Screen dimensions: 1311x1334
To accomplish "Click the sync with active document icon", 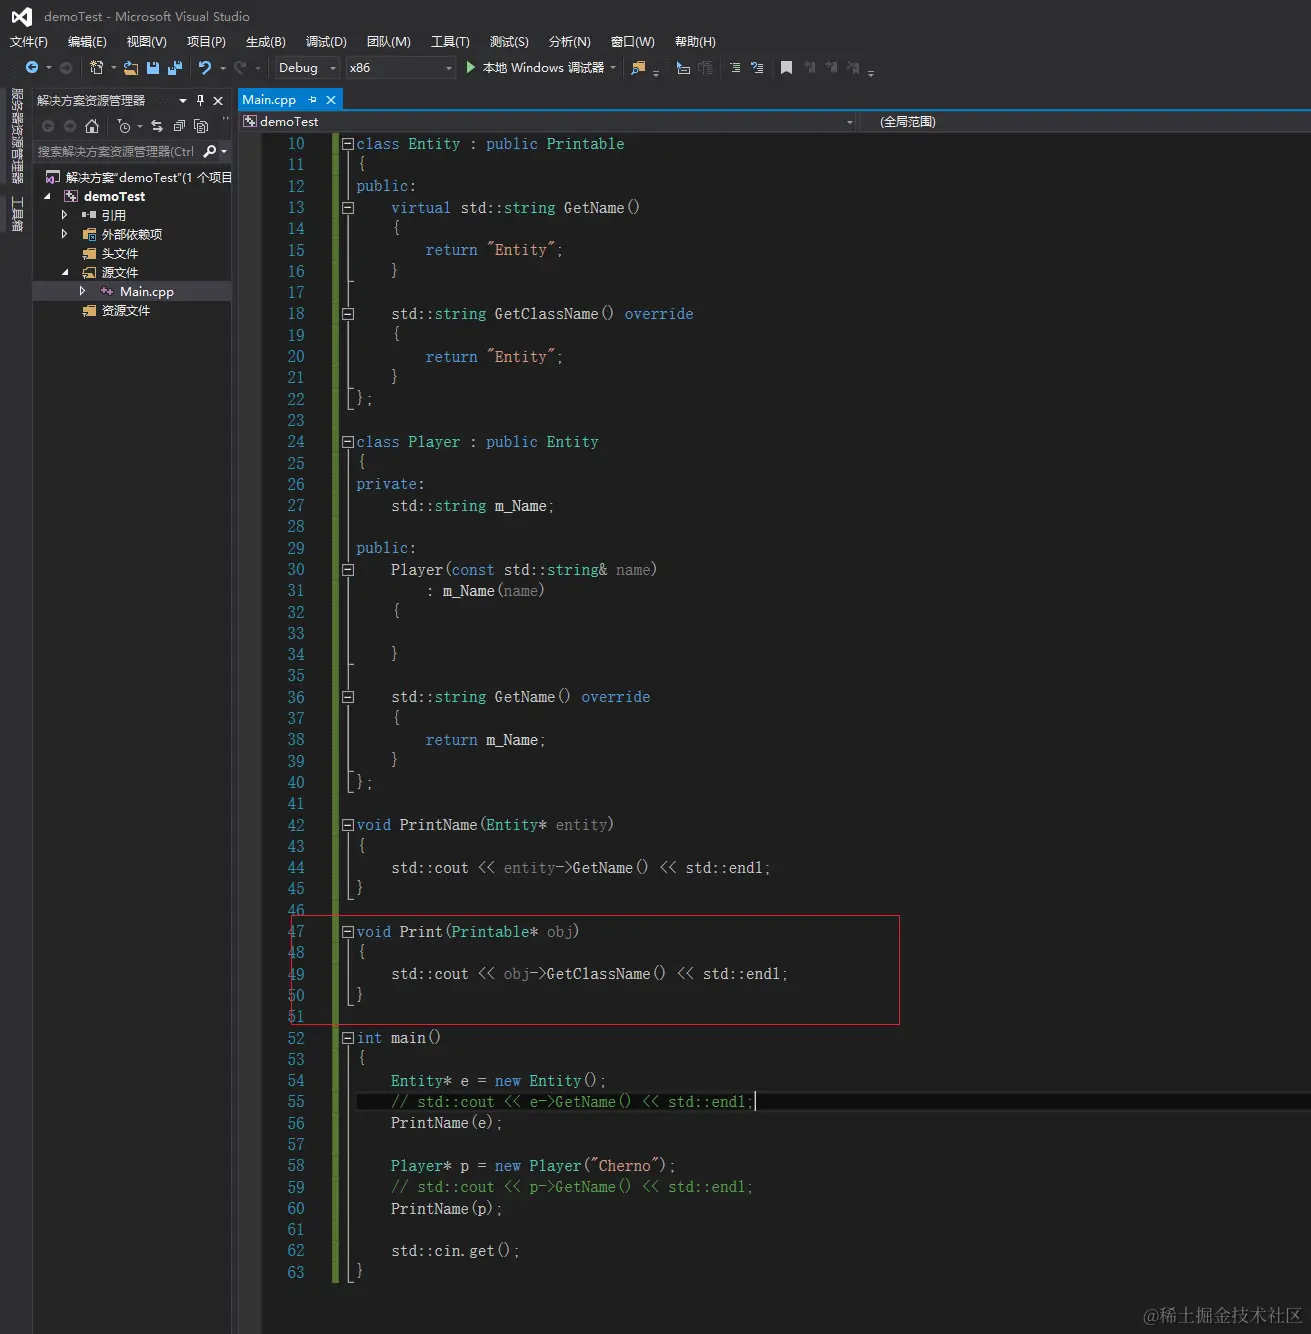I will pyautogui.click(x=157, y=126).
